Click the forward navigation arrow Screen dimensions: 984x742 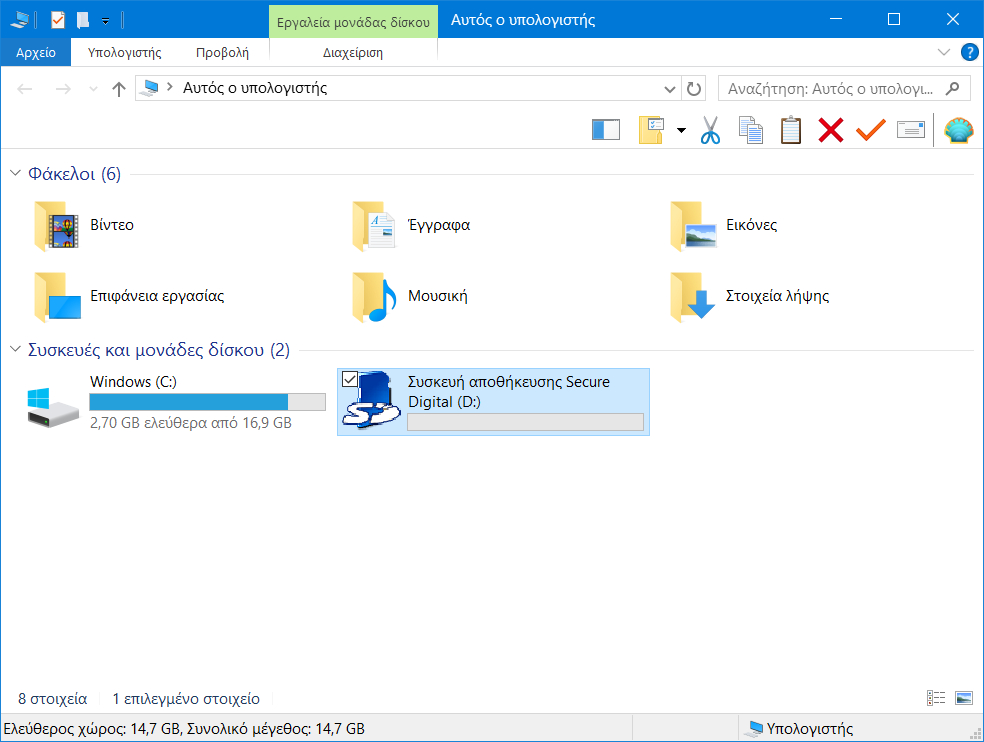[63, 89]
